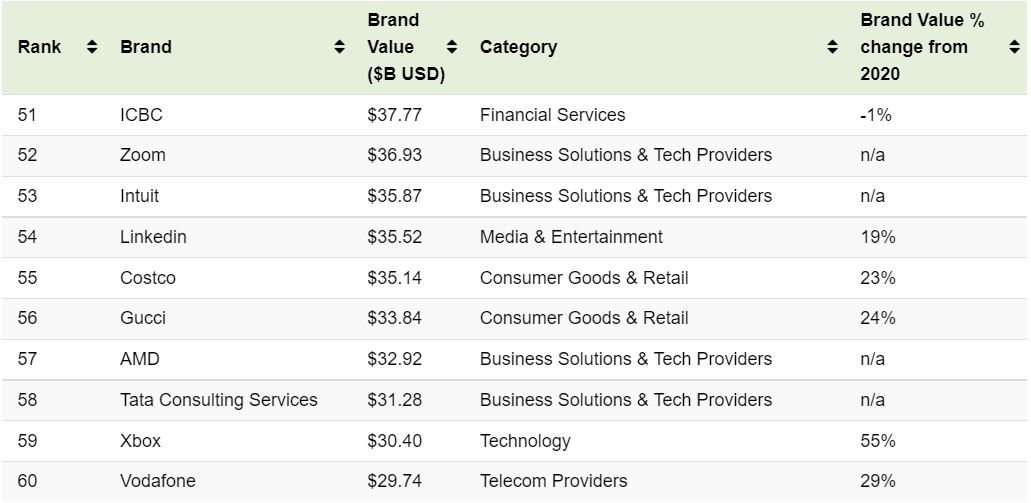Select Tata Consulting Services row
This screenshot has height=503, width=1031.
click(219, 400)
